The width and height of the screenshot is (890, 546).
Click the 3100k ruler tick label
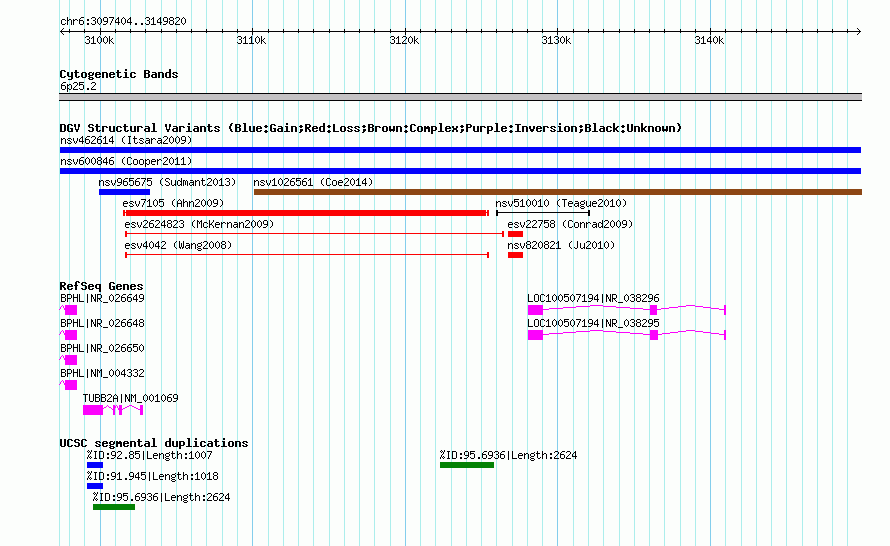click(x=99, y=40)
